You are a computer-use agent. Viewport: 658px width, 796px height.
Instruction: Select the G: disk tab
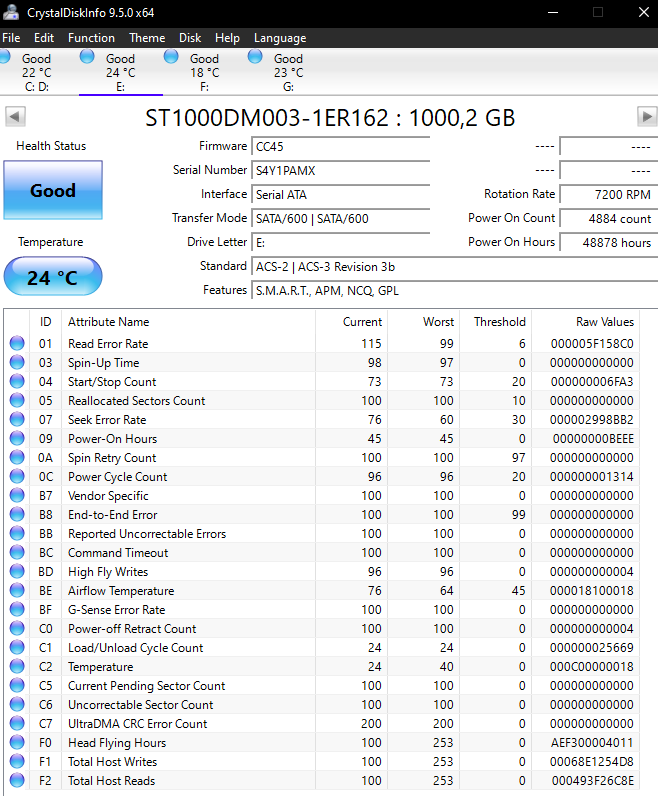pyautogui.click(x=288, y=72)
